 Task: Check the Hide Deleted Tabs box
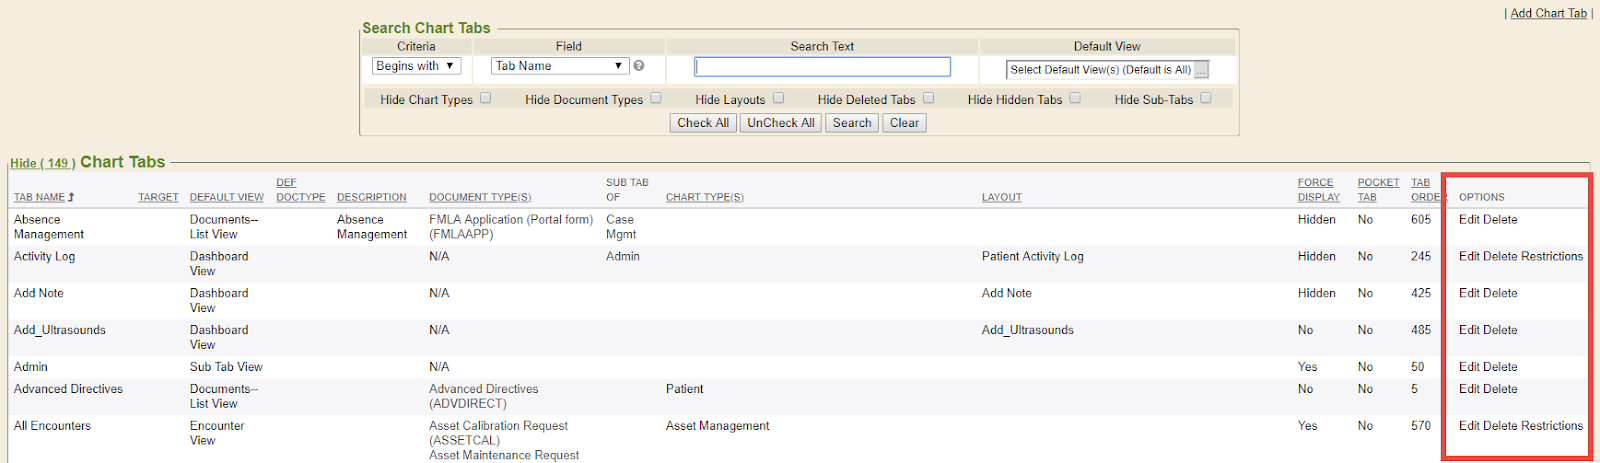(x=928, y=98)
